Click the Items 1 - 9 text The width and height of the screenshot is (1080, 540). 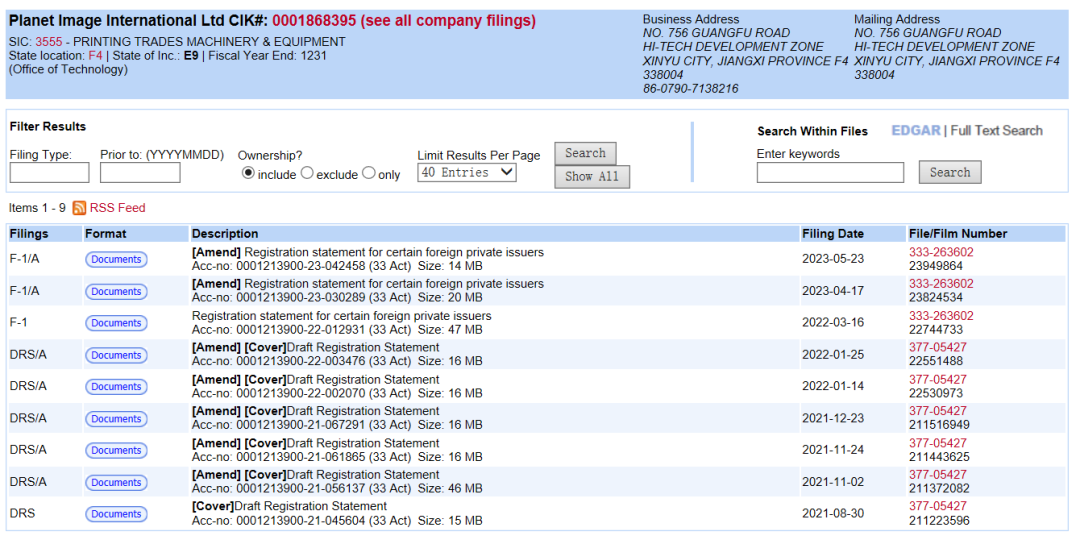(38, 208)
